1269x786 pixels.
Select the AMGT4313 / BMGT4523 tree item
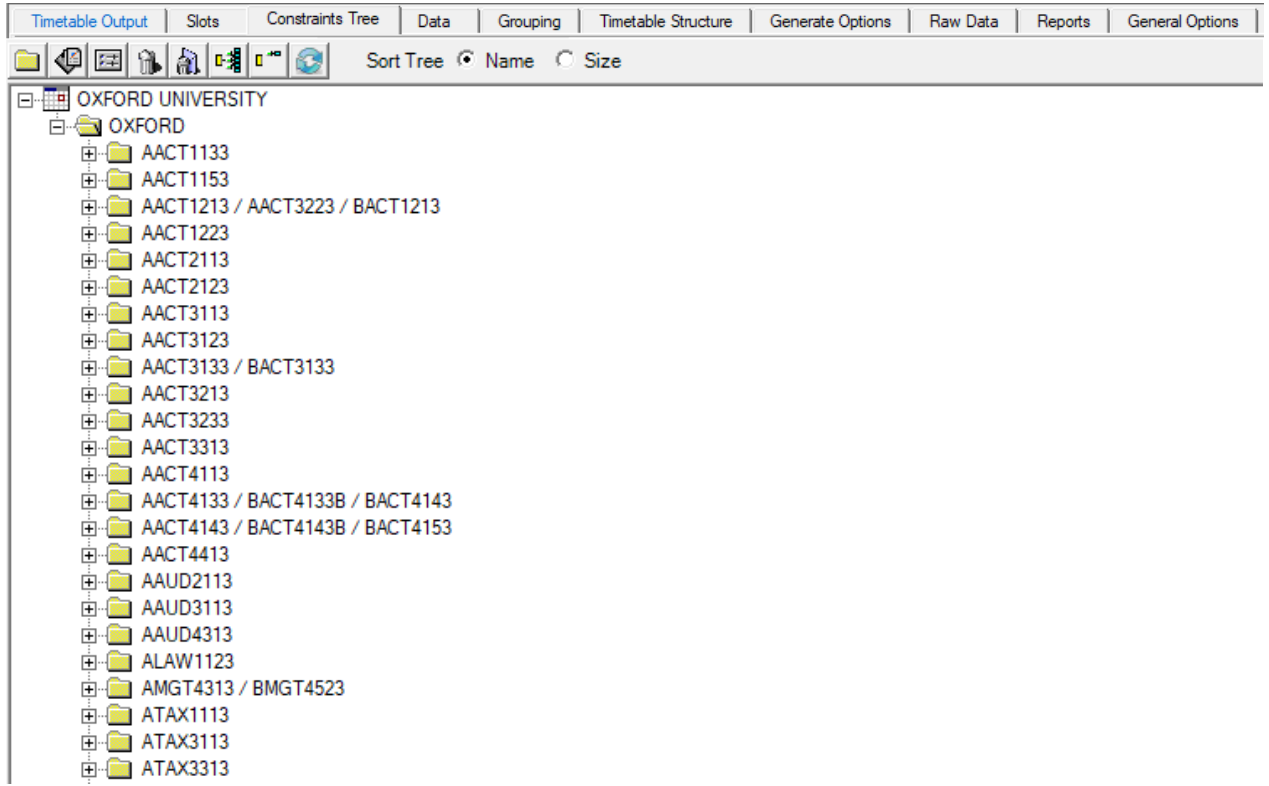(x=242, y=689)
